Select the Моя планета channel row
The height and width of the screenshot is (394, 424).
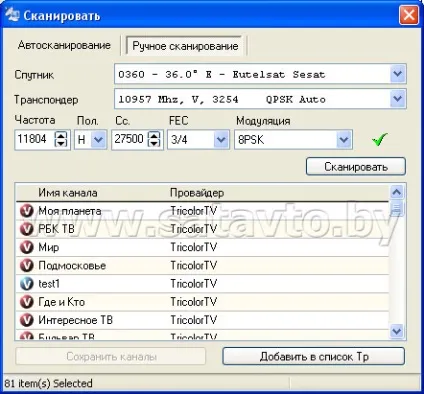(x=202, y=211)
